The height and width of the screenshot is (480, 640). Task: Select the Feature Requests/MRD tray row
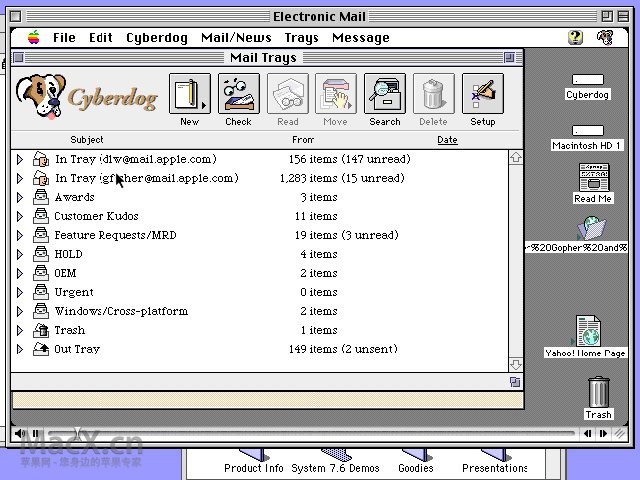point(260,235)
